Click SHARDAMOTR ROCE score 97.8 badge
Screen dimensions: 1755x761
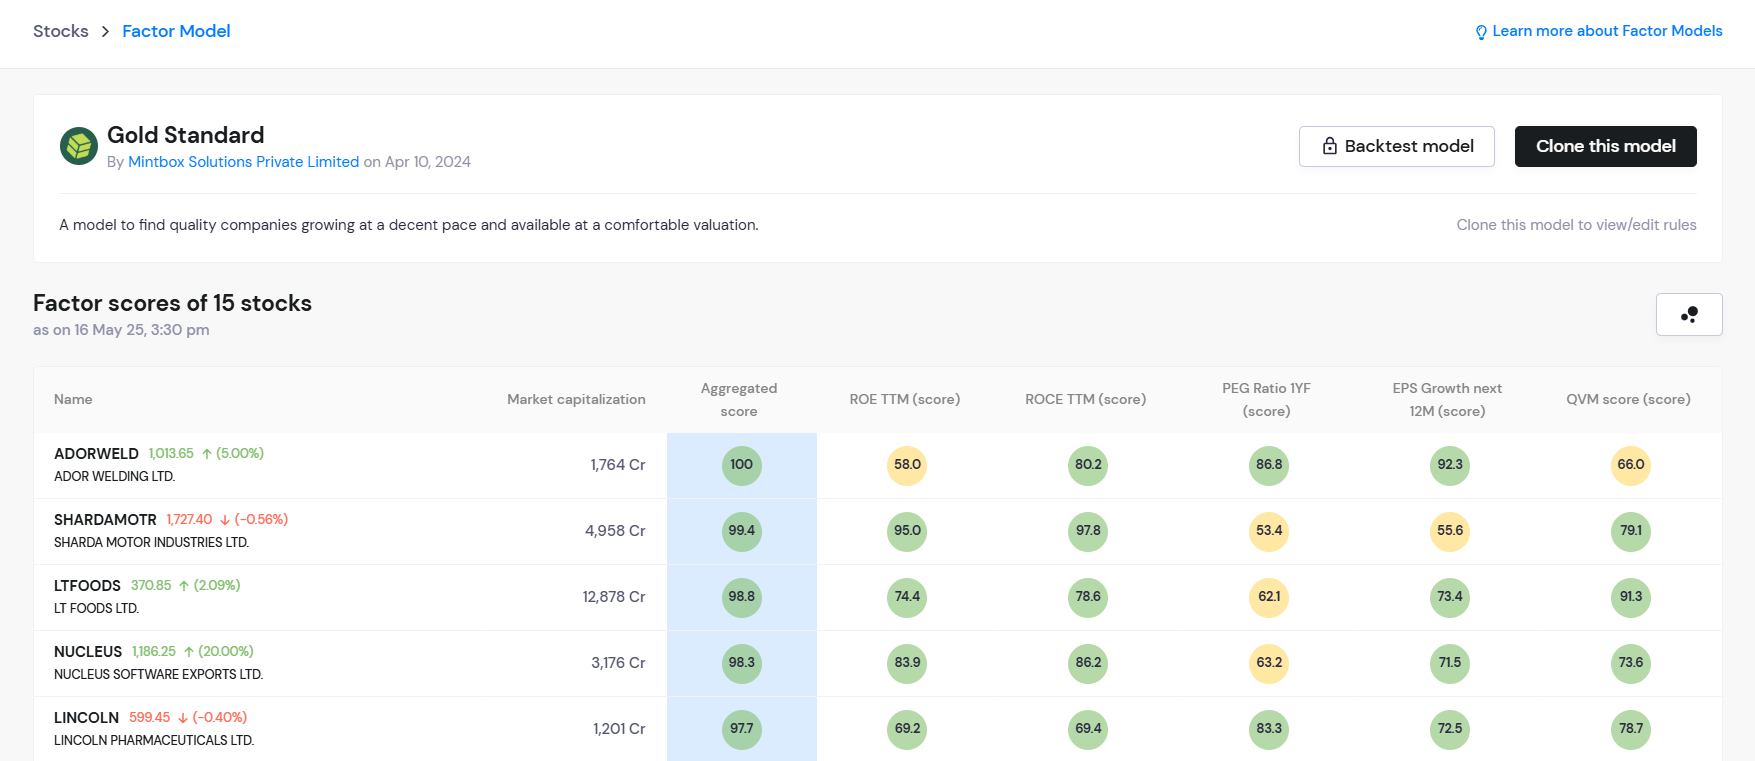(1088, 531)
